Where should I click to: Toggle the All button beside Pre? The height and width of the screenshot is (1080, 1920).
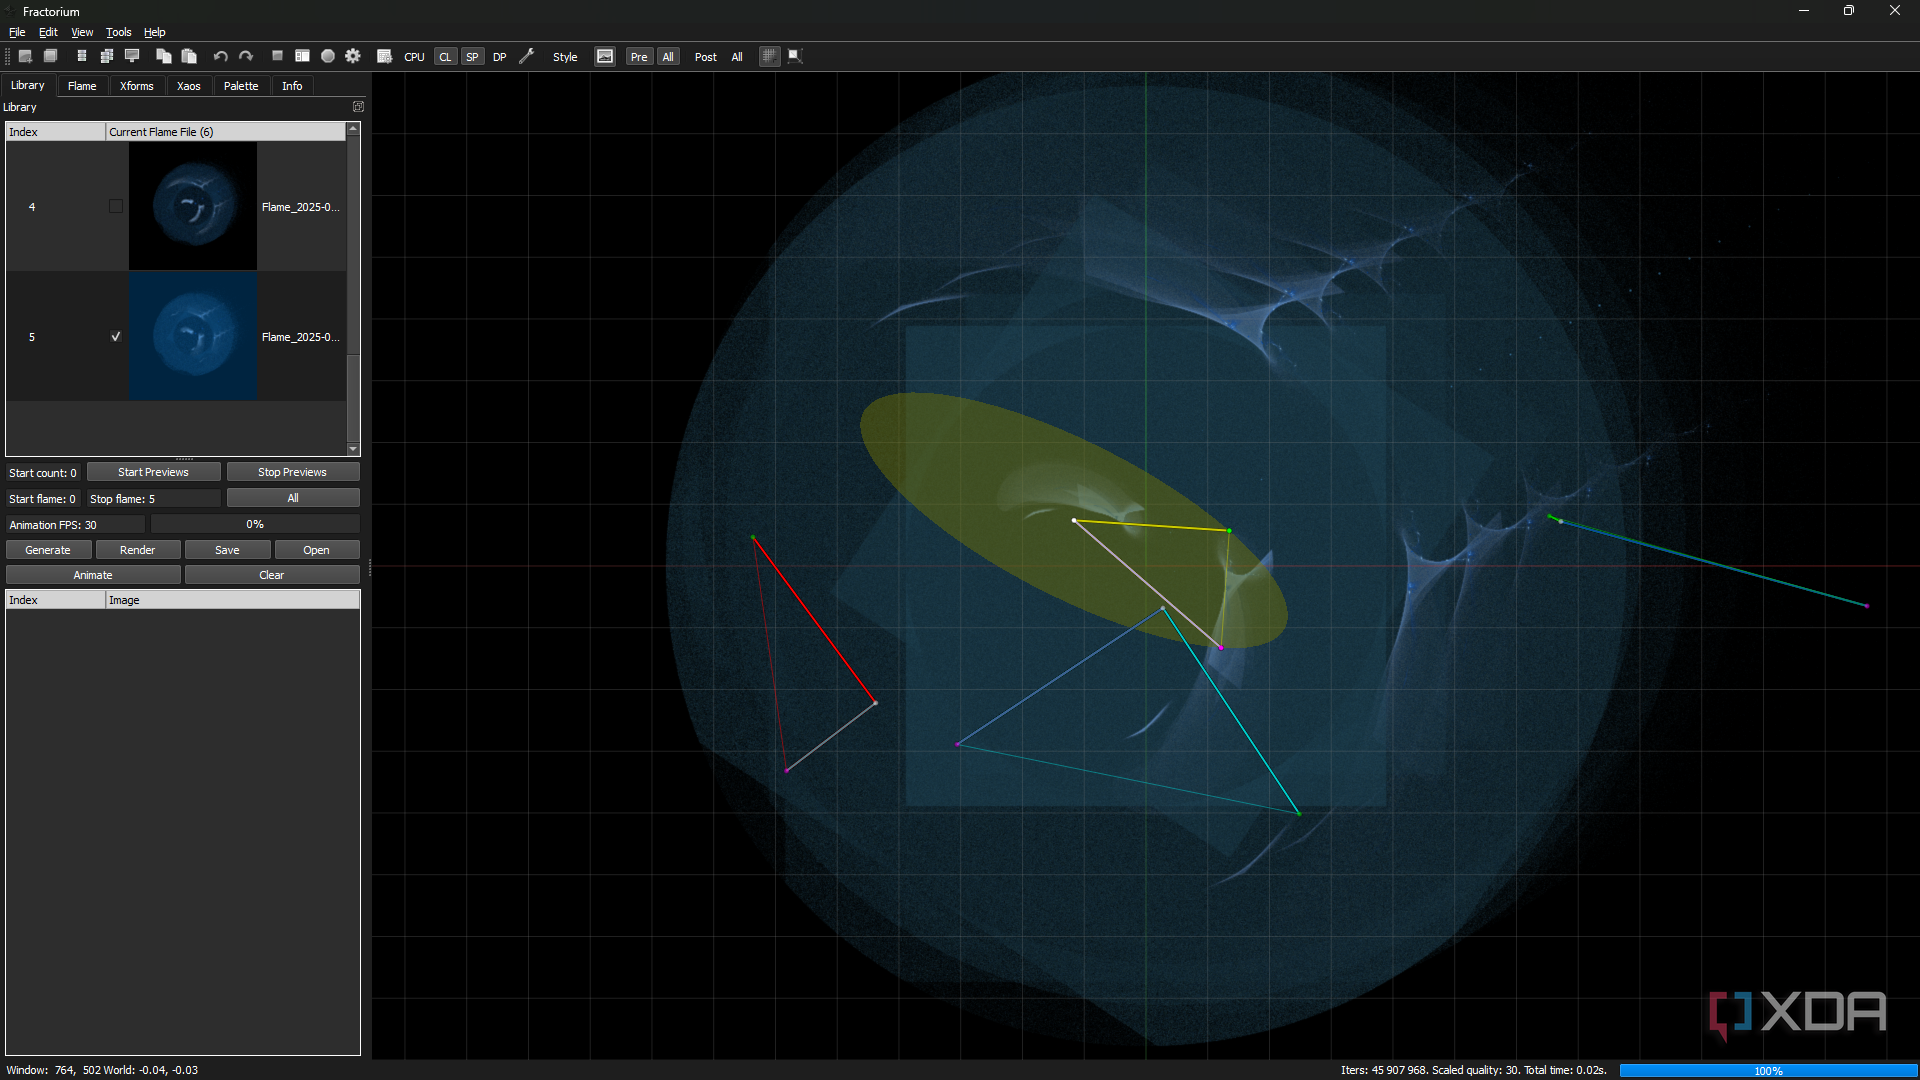tap(668, 57)
